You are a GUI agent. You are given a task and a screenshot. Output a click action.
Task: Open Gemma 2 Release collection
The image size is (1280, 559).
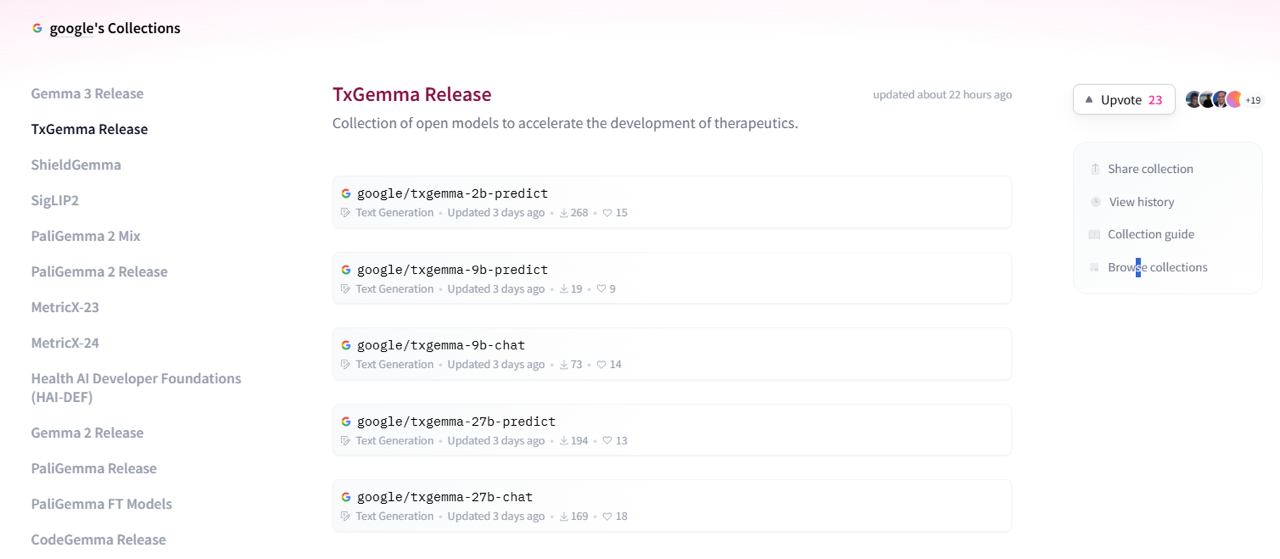[x=87, y=433]
